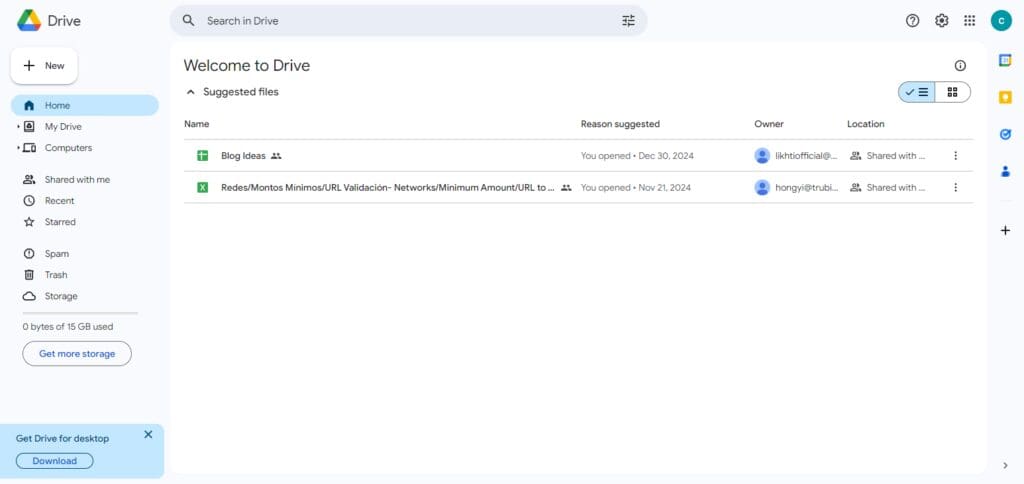Click Get more storage

click(77, 353)
